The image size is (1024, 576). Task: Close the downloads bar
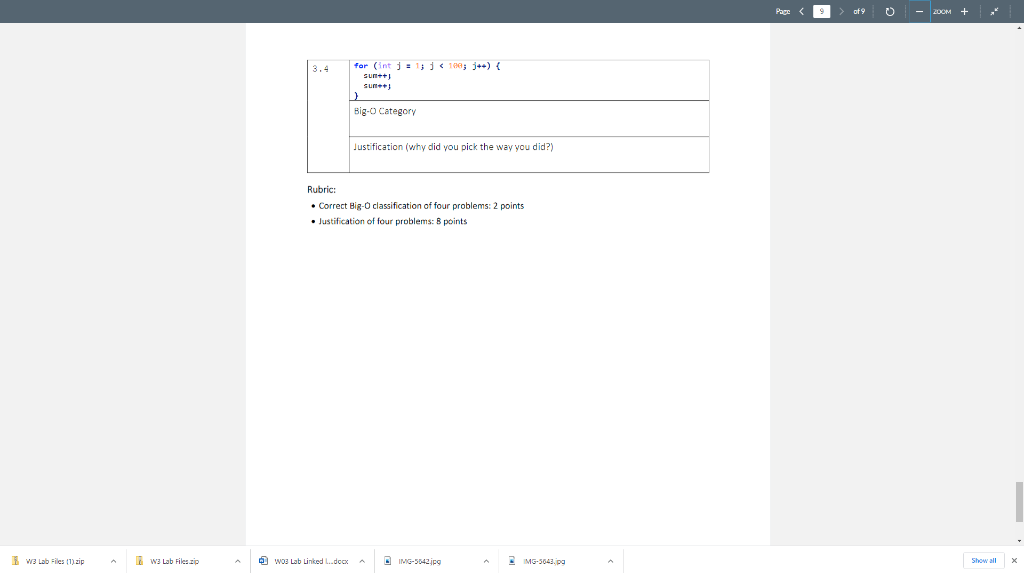(x=1014, y=560)
